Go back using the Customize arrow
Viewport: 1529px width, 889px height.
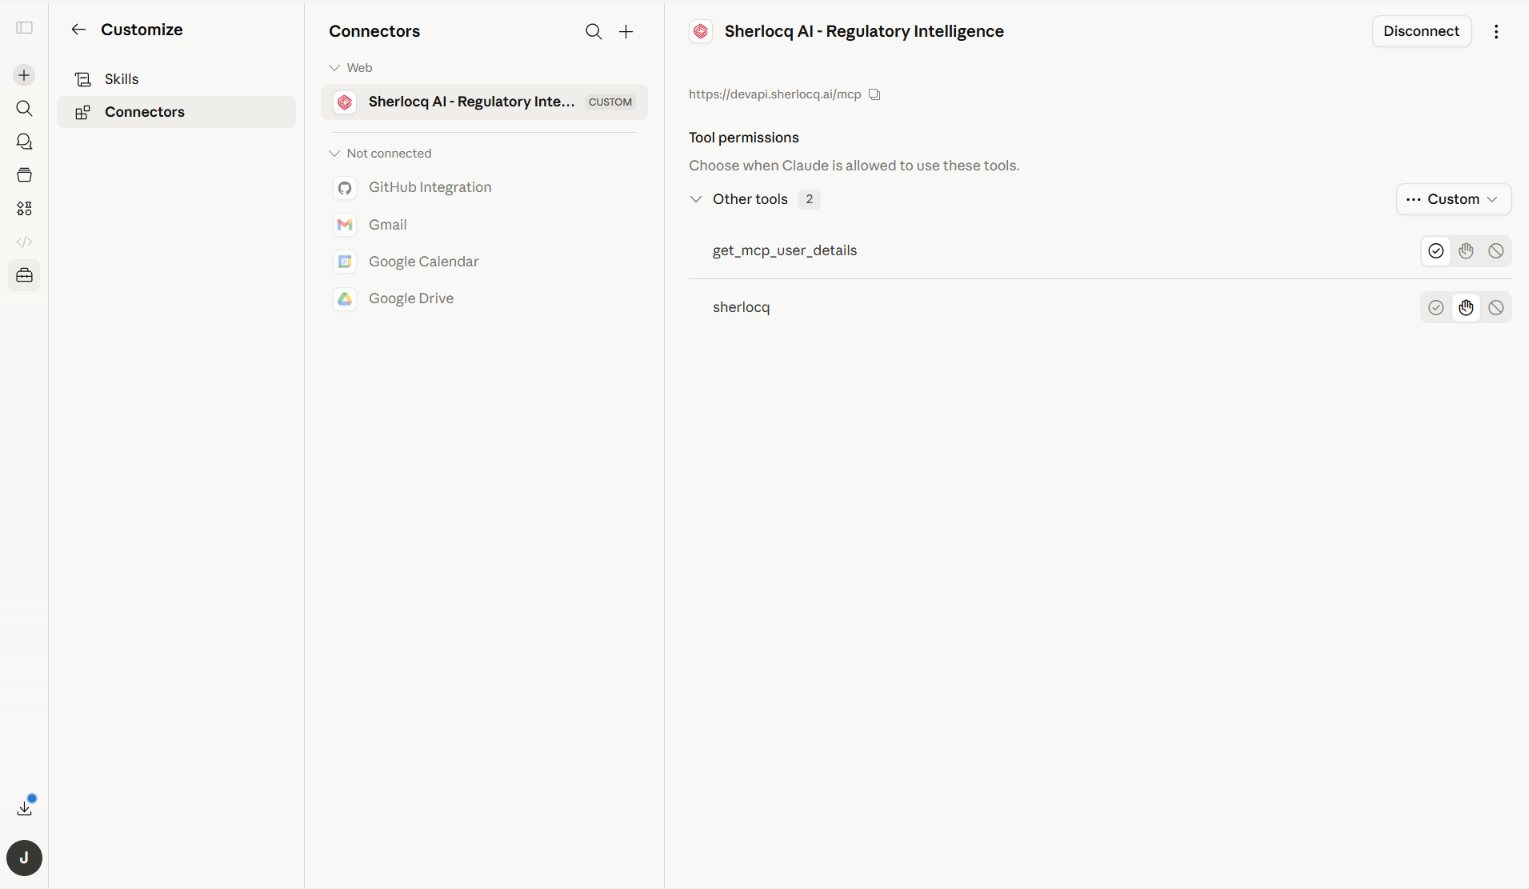(x=78, y=30)
